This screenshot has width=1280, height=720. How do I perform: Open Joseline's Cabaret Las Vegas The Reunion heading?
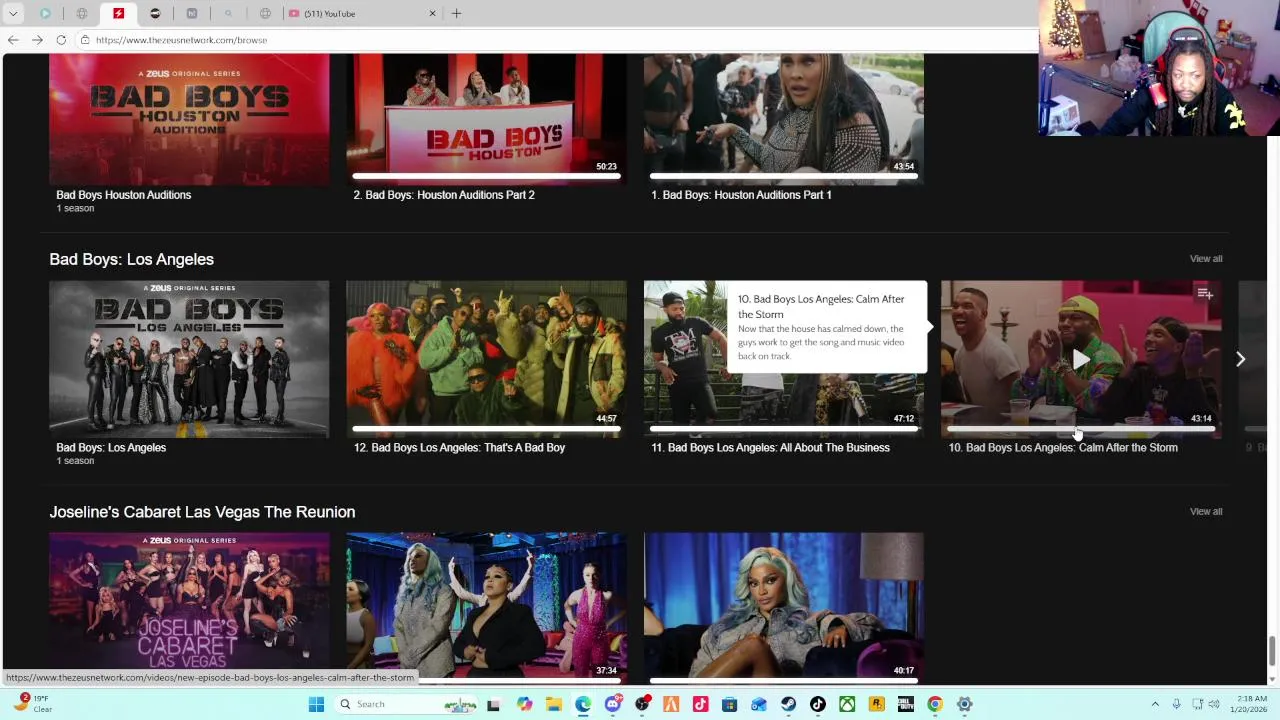coord(202,512)
